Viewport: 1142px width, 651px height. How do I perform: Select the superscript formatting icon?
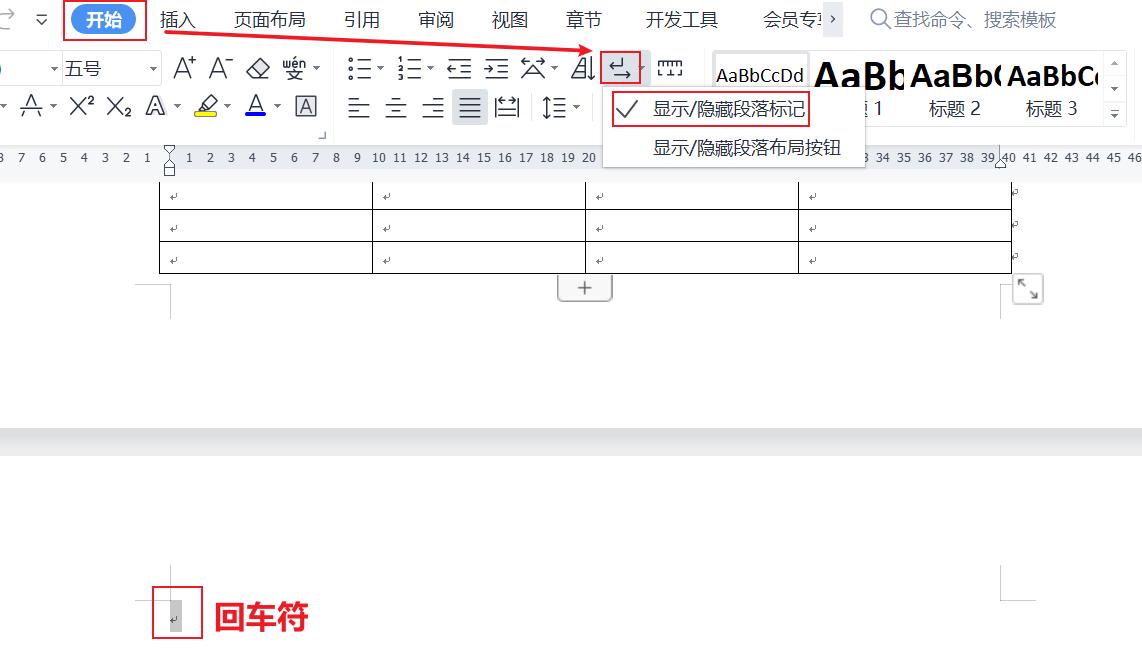coord(80,103)
